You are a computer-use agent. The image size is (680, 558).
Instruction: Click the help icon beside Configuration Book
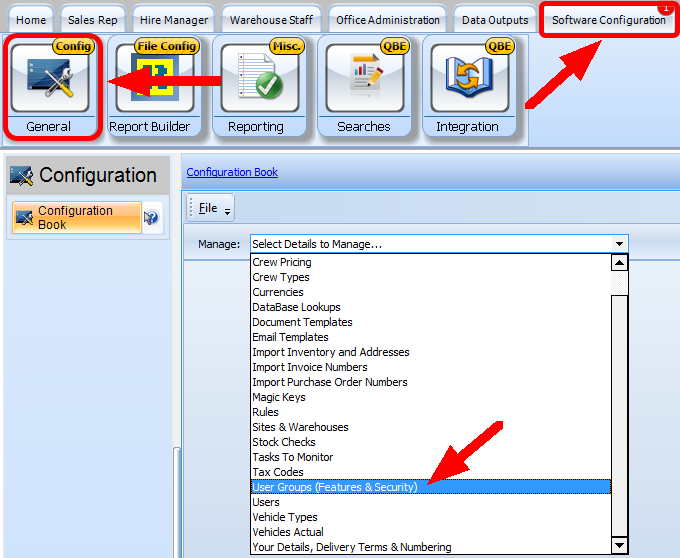(152, 218)
